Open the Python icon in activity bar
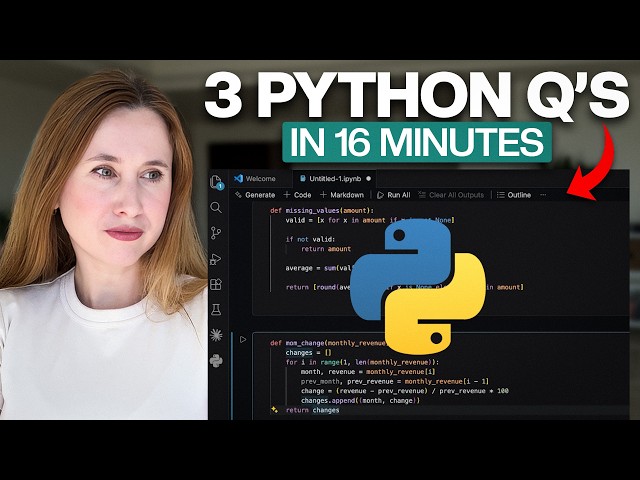 216,361
